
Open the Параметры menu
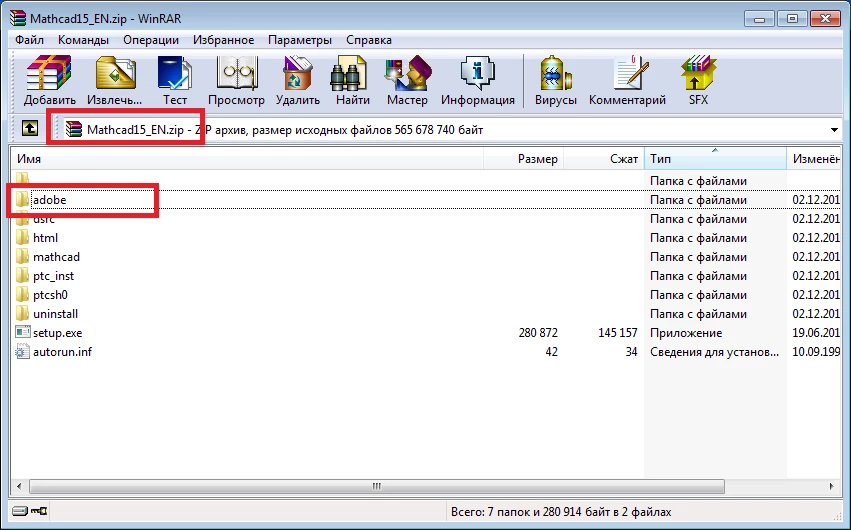click(x=300, y=40)
